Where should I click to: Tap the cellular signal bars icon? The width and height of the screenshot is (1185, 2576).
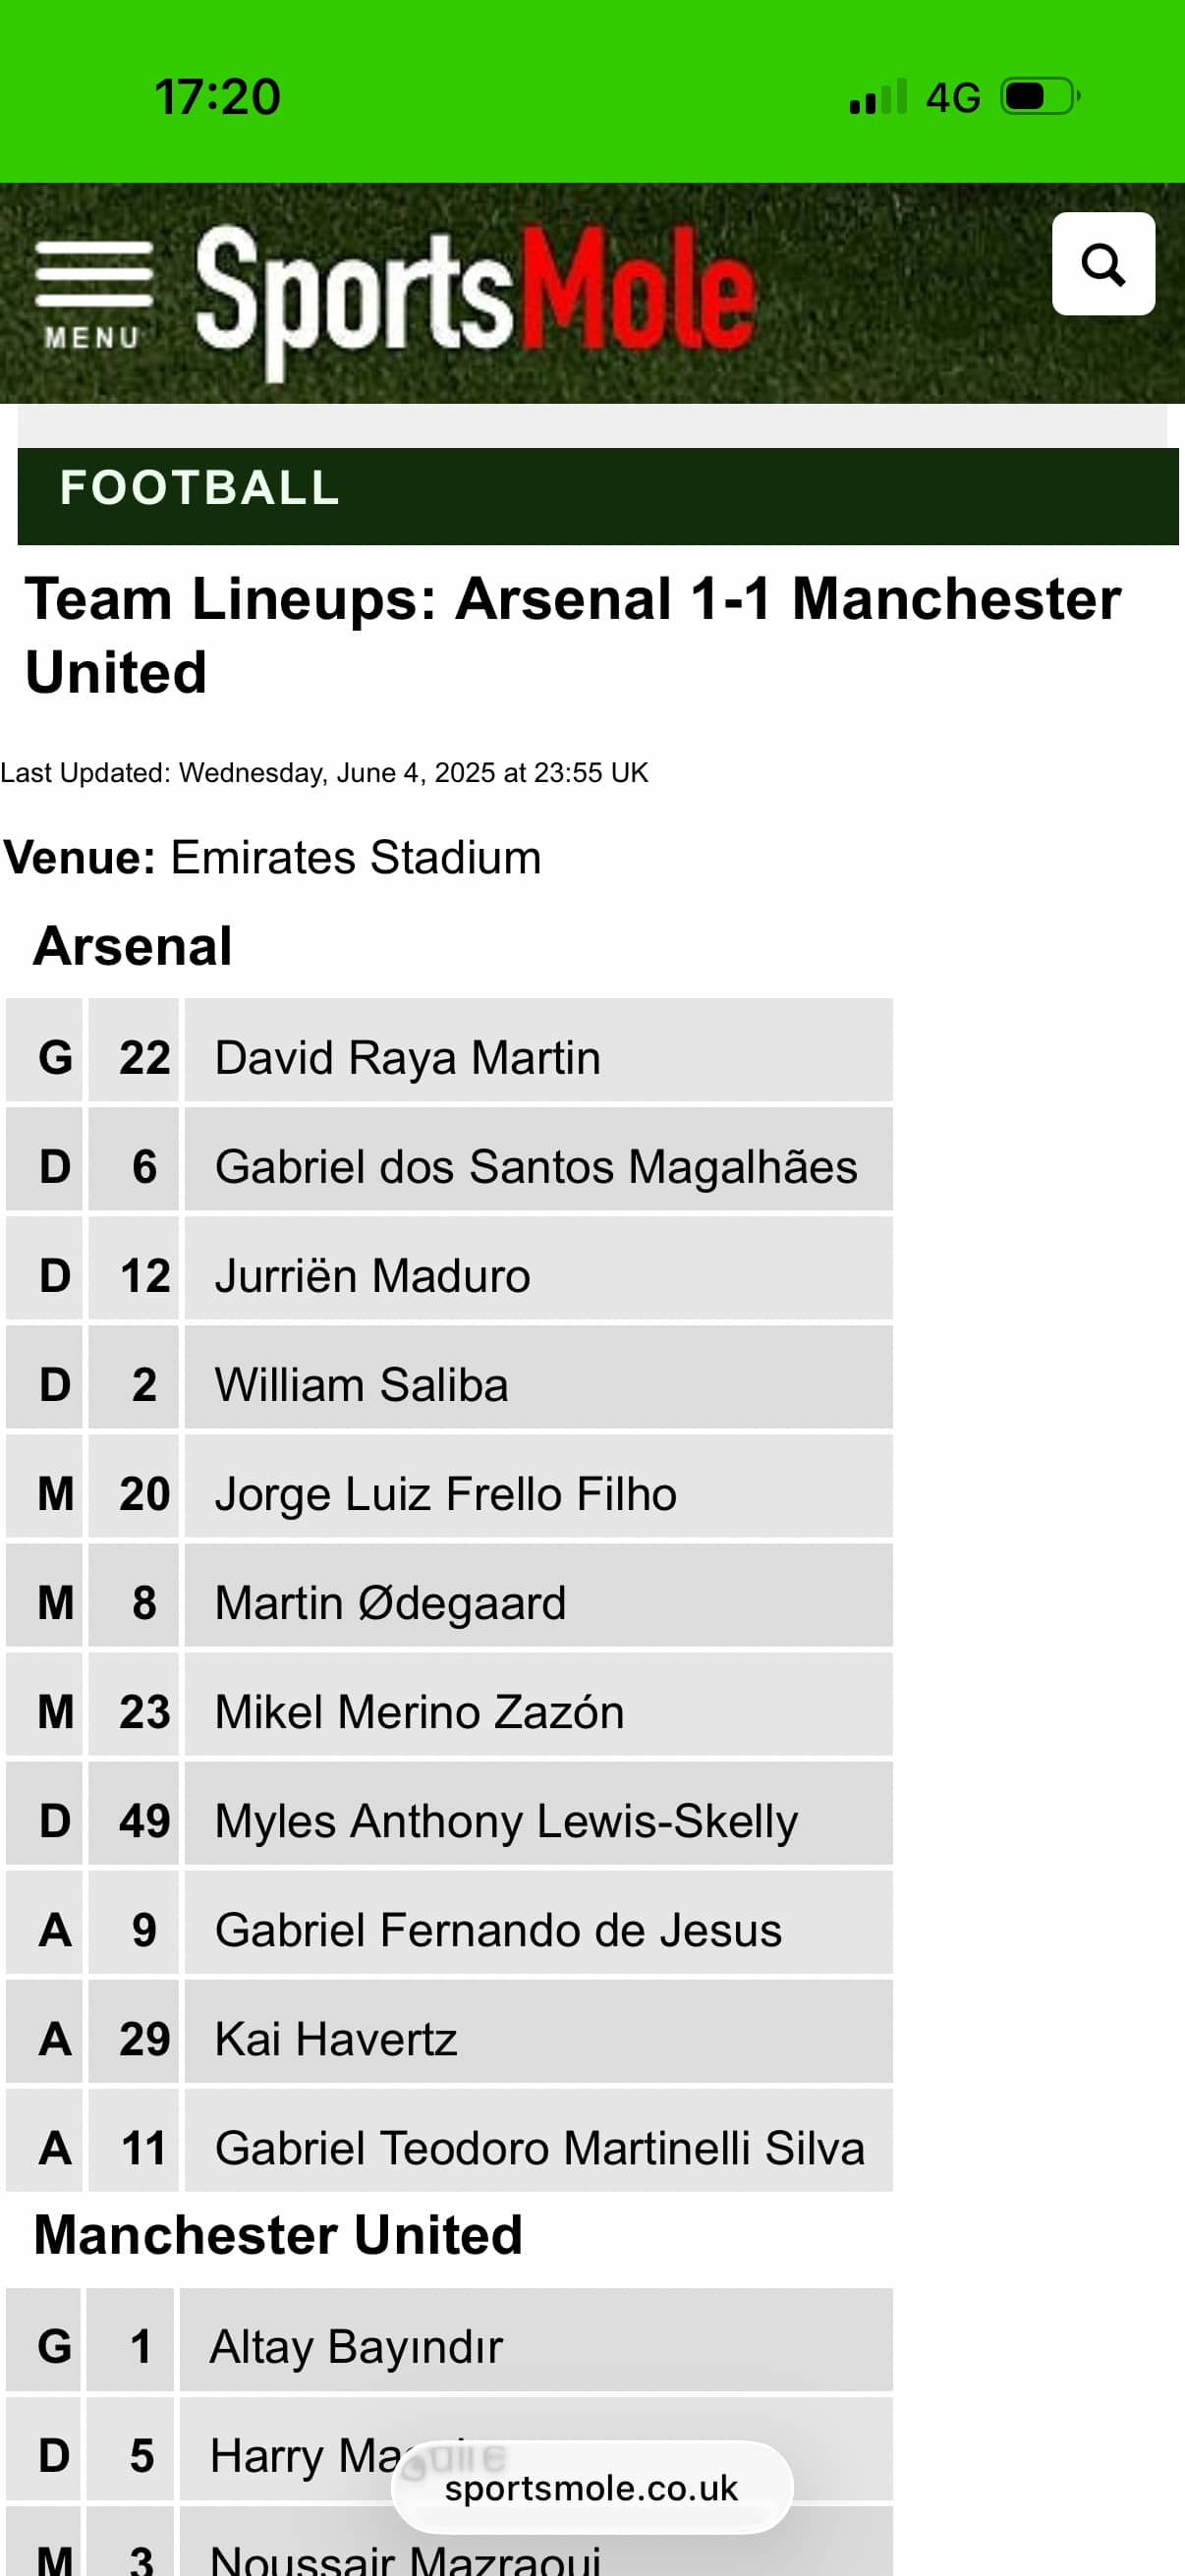877,98
